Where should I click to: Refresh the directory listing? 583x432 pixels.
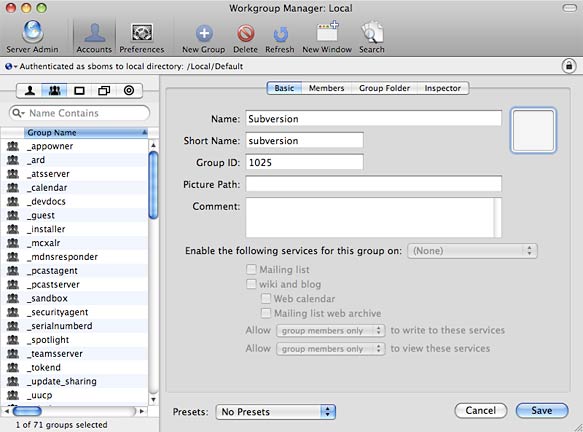(280, 34)
